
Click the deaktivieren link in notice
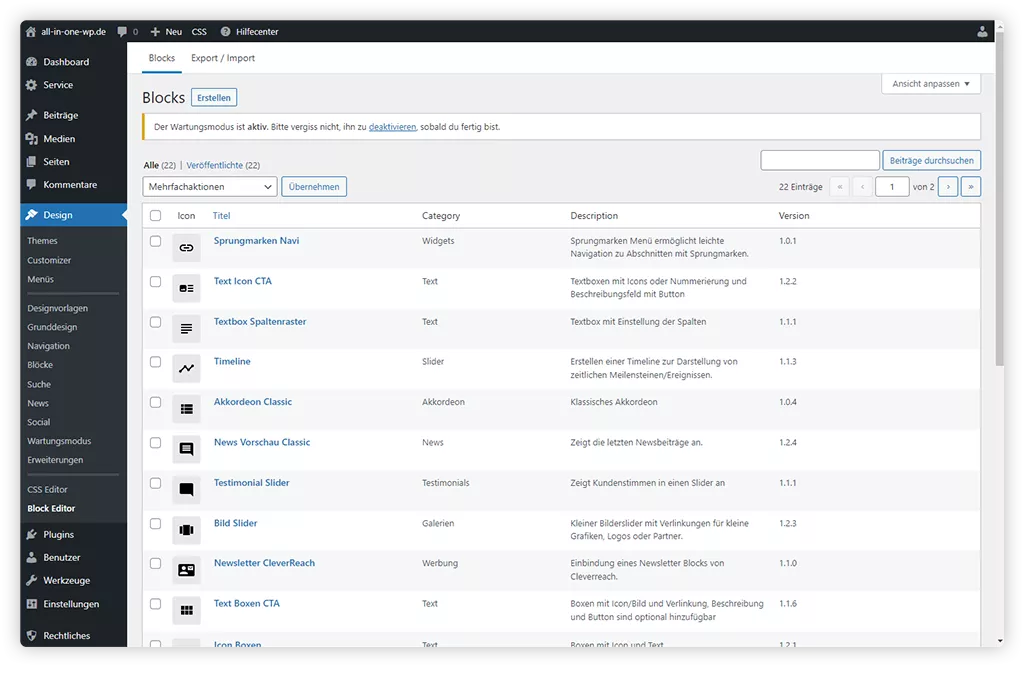pos(392,127)
